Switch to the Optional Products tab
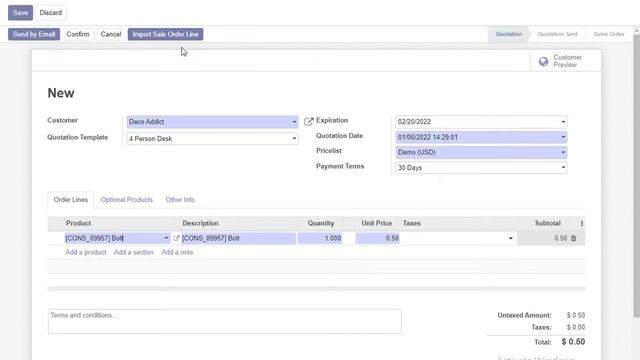Image resolution: width=640 pixels, height=360 pixels. click(x=127, y=200)
